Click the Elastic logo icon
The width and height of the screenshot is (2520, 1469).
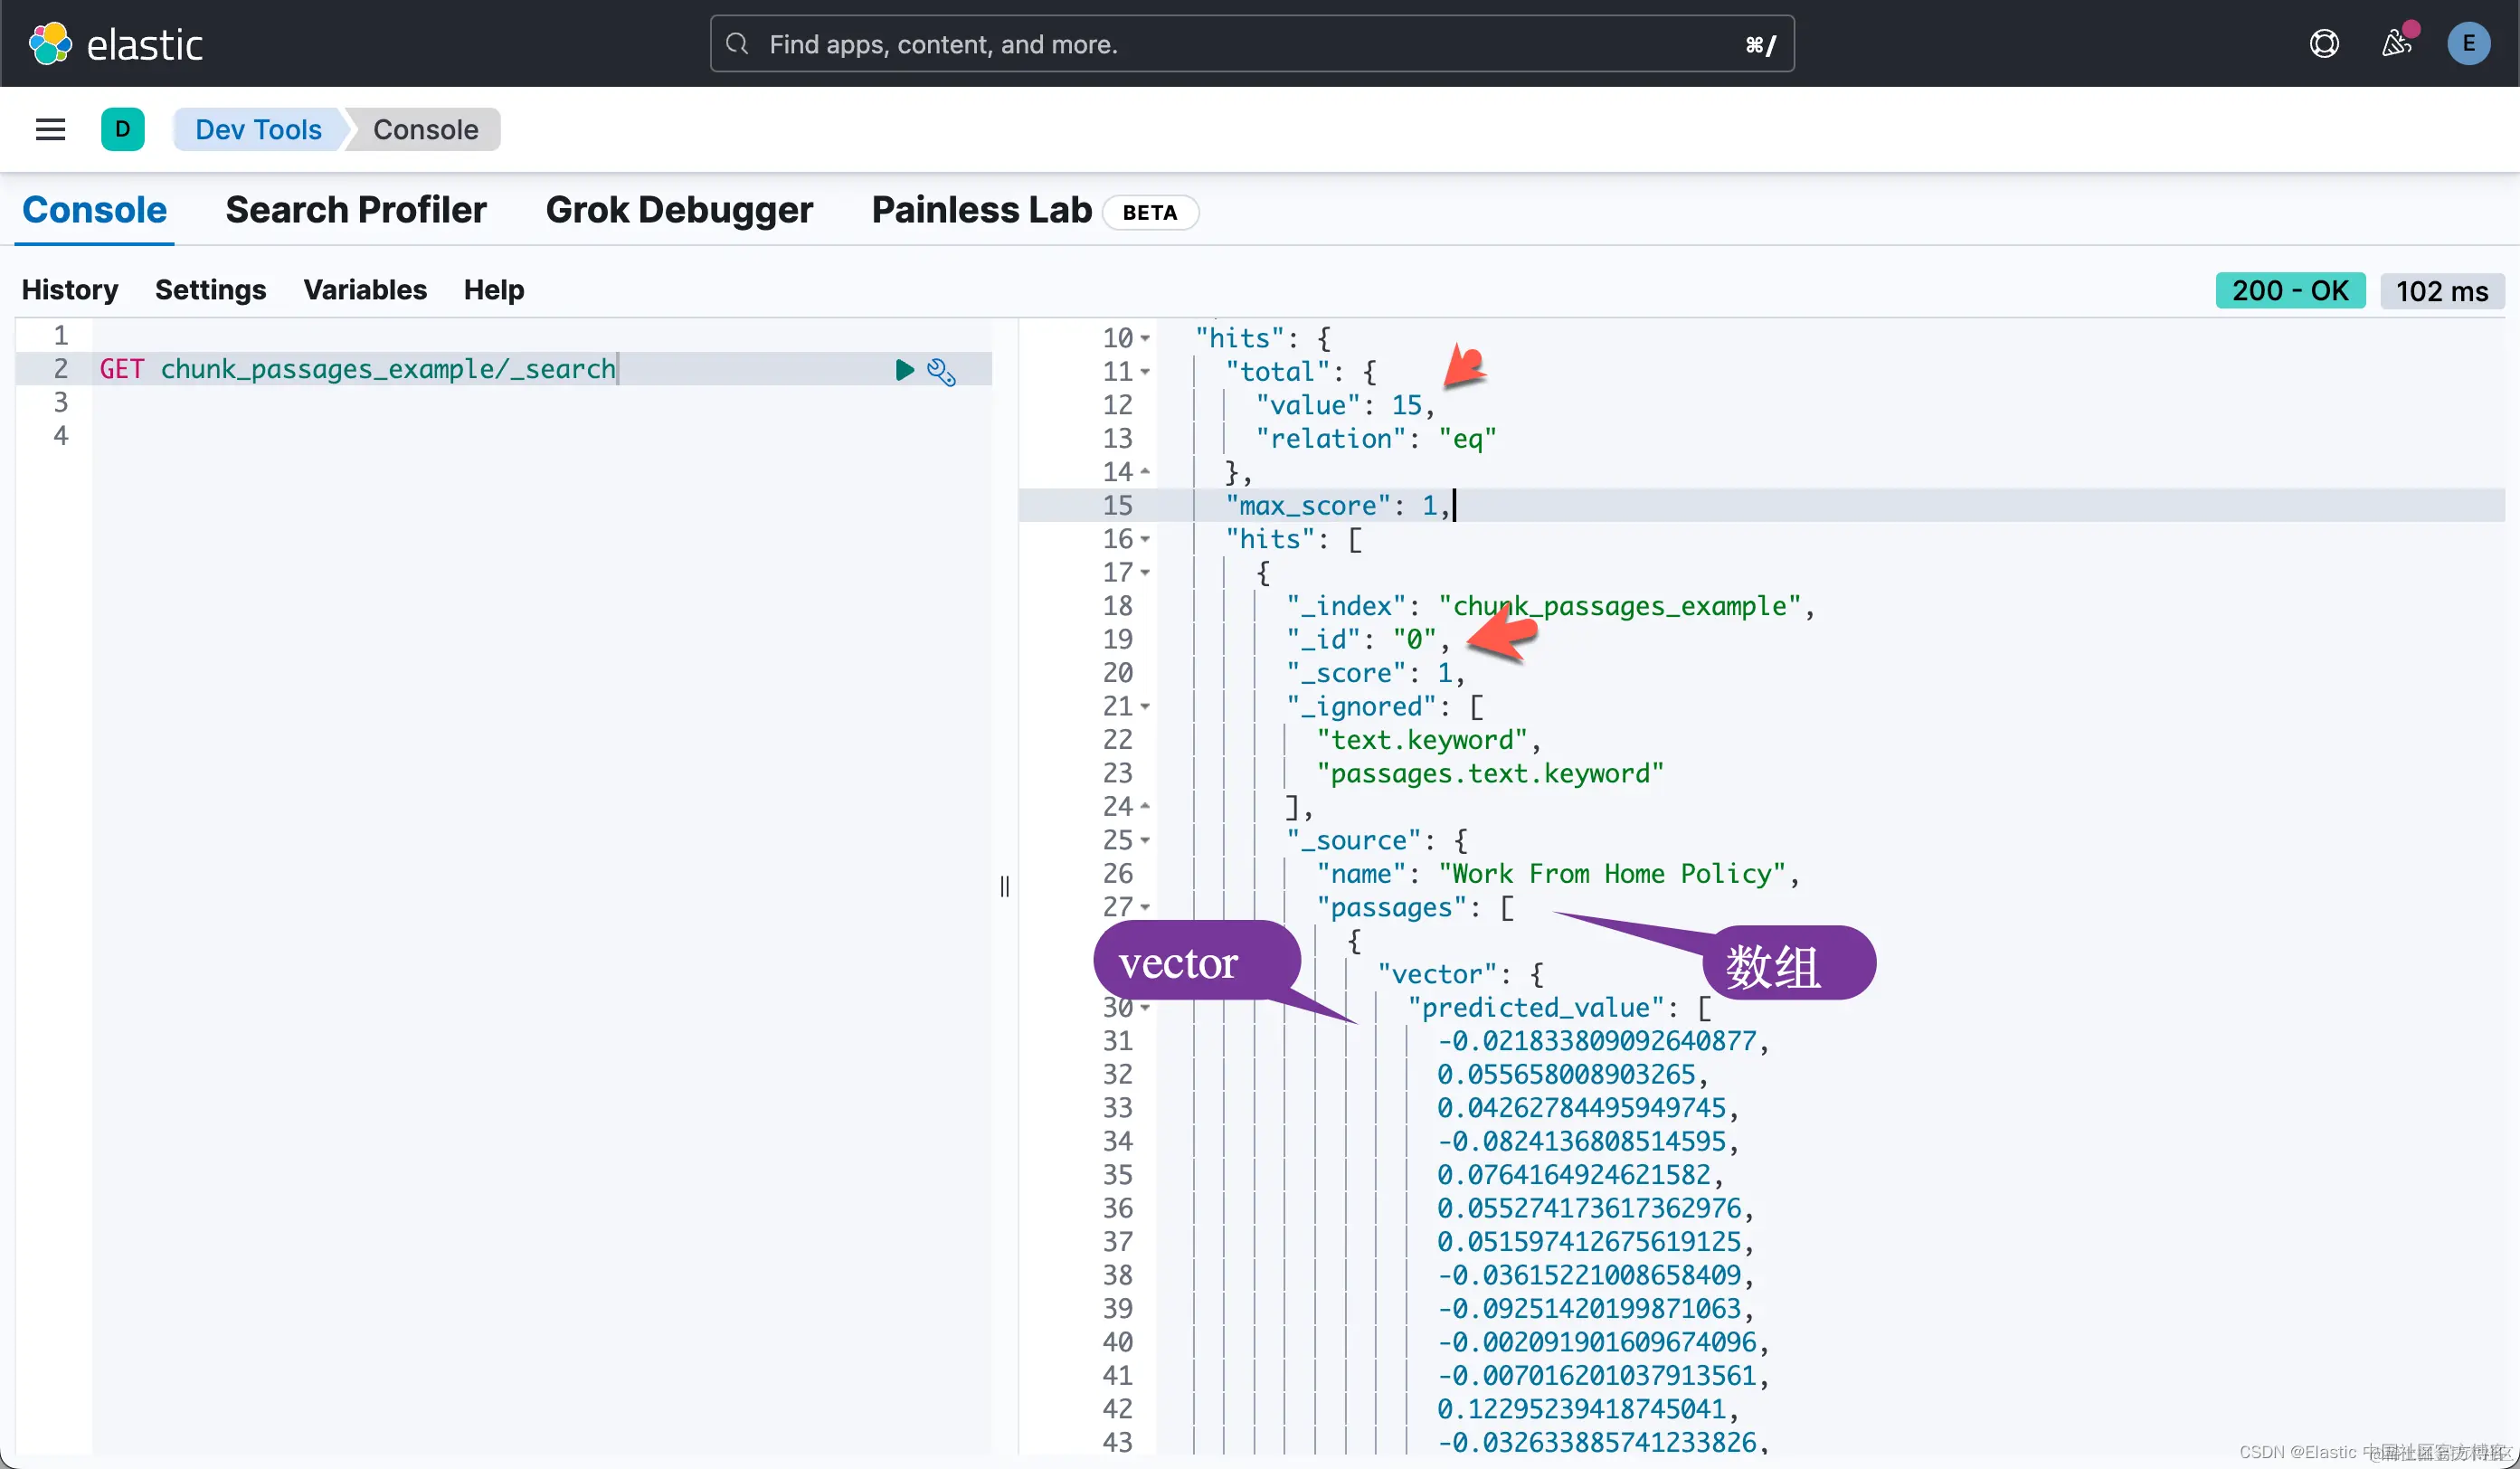coord(50,44)
